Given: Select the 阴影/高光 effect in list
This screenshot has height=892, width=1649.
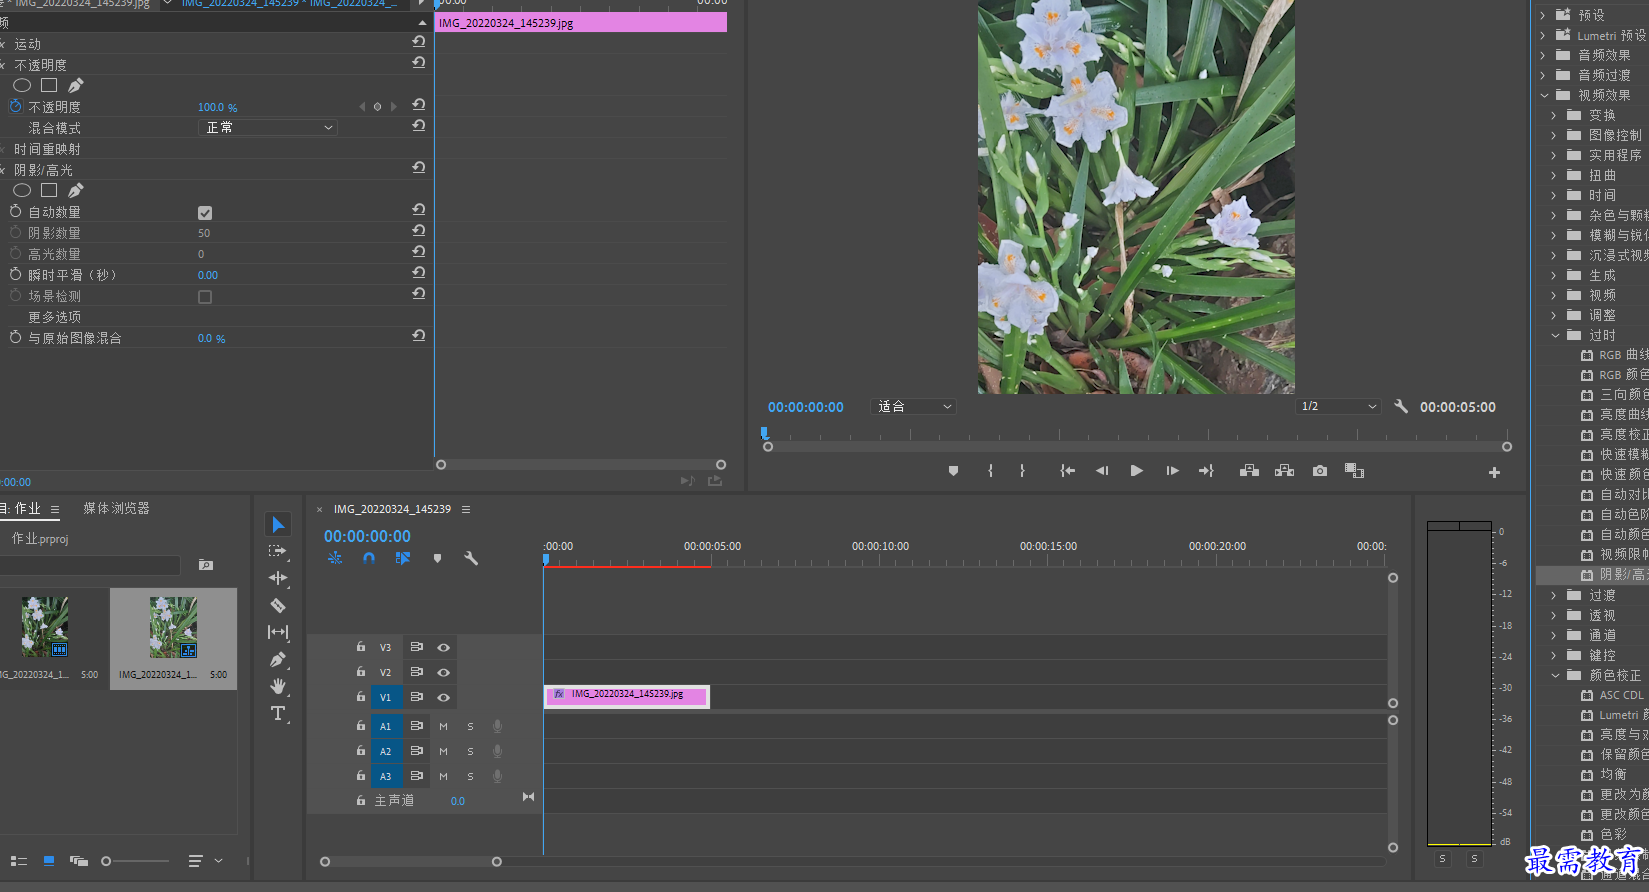Looking at the screenshot, I should tap(1592, 575).
